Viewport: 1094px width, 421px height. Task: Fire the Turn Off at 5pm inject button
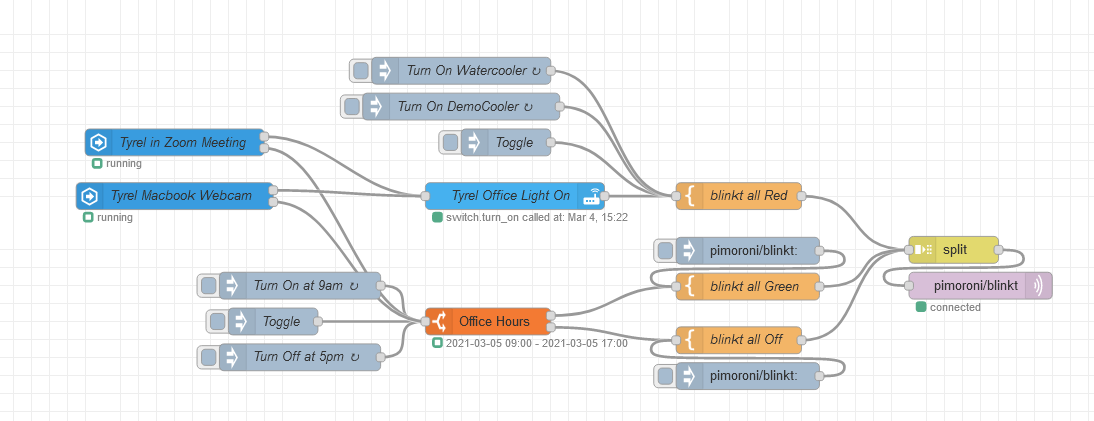[x=209, y=357]
